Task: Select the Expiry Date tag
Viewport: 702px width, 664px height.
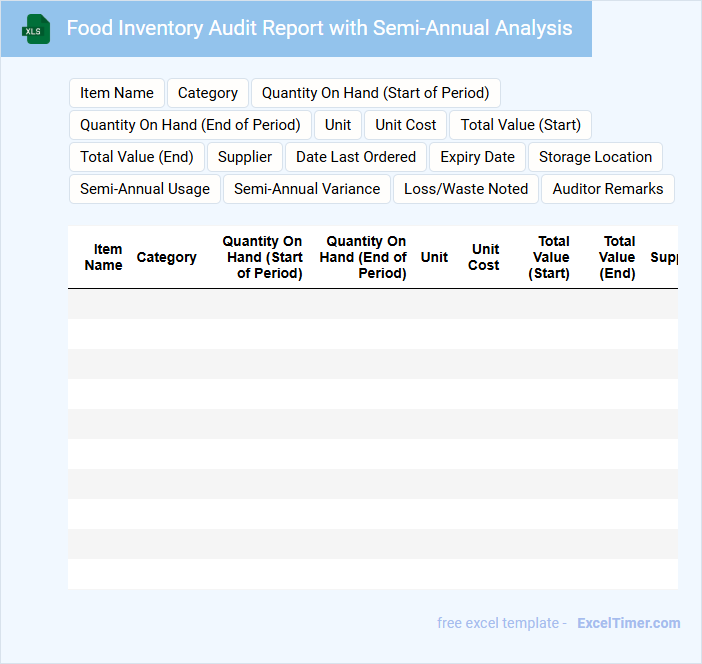Action: coord(477,157)
